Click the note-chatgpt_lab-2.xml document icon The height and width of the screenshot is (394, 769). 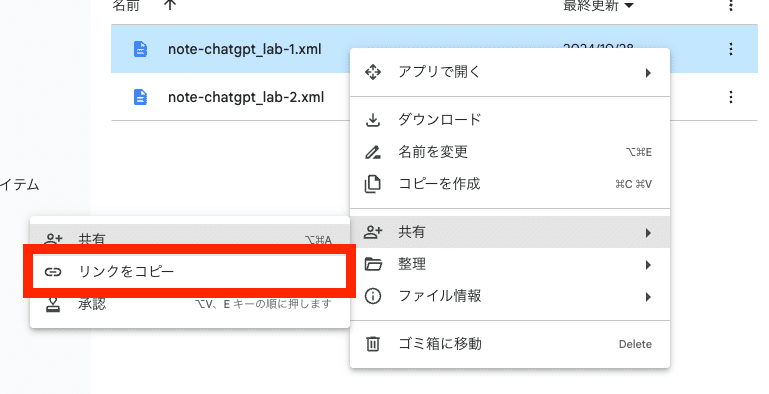140,97
